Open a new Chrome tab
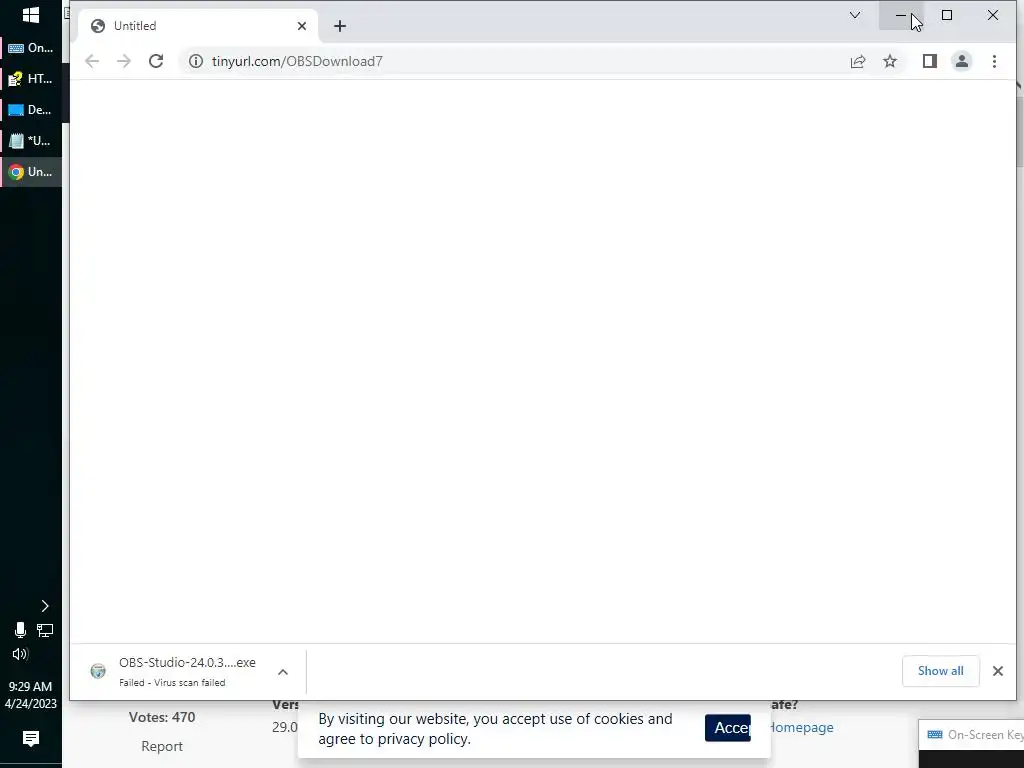The height and width of the screenshot is (768, 1024). point(340,26)
